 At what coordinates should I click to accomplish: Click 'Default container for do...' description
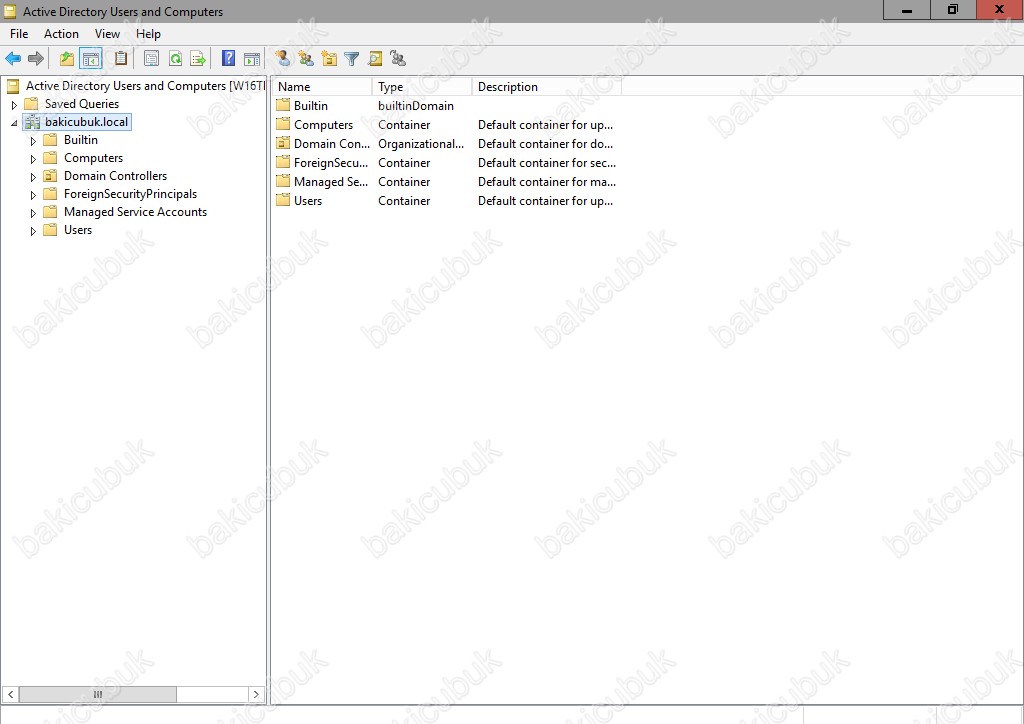click(545, 144)
